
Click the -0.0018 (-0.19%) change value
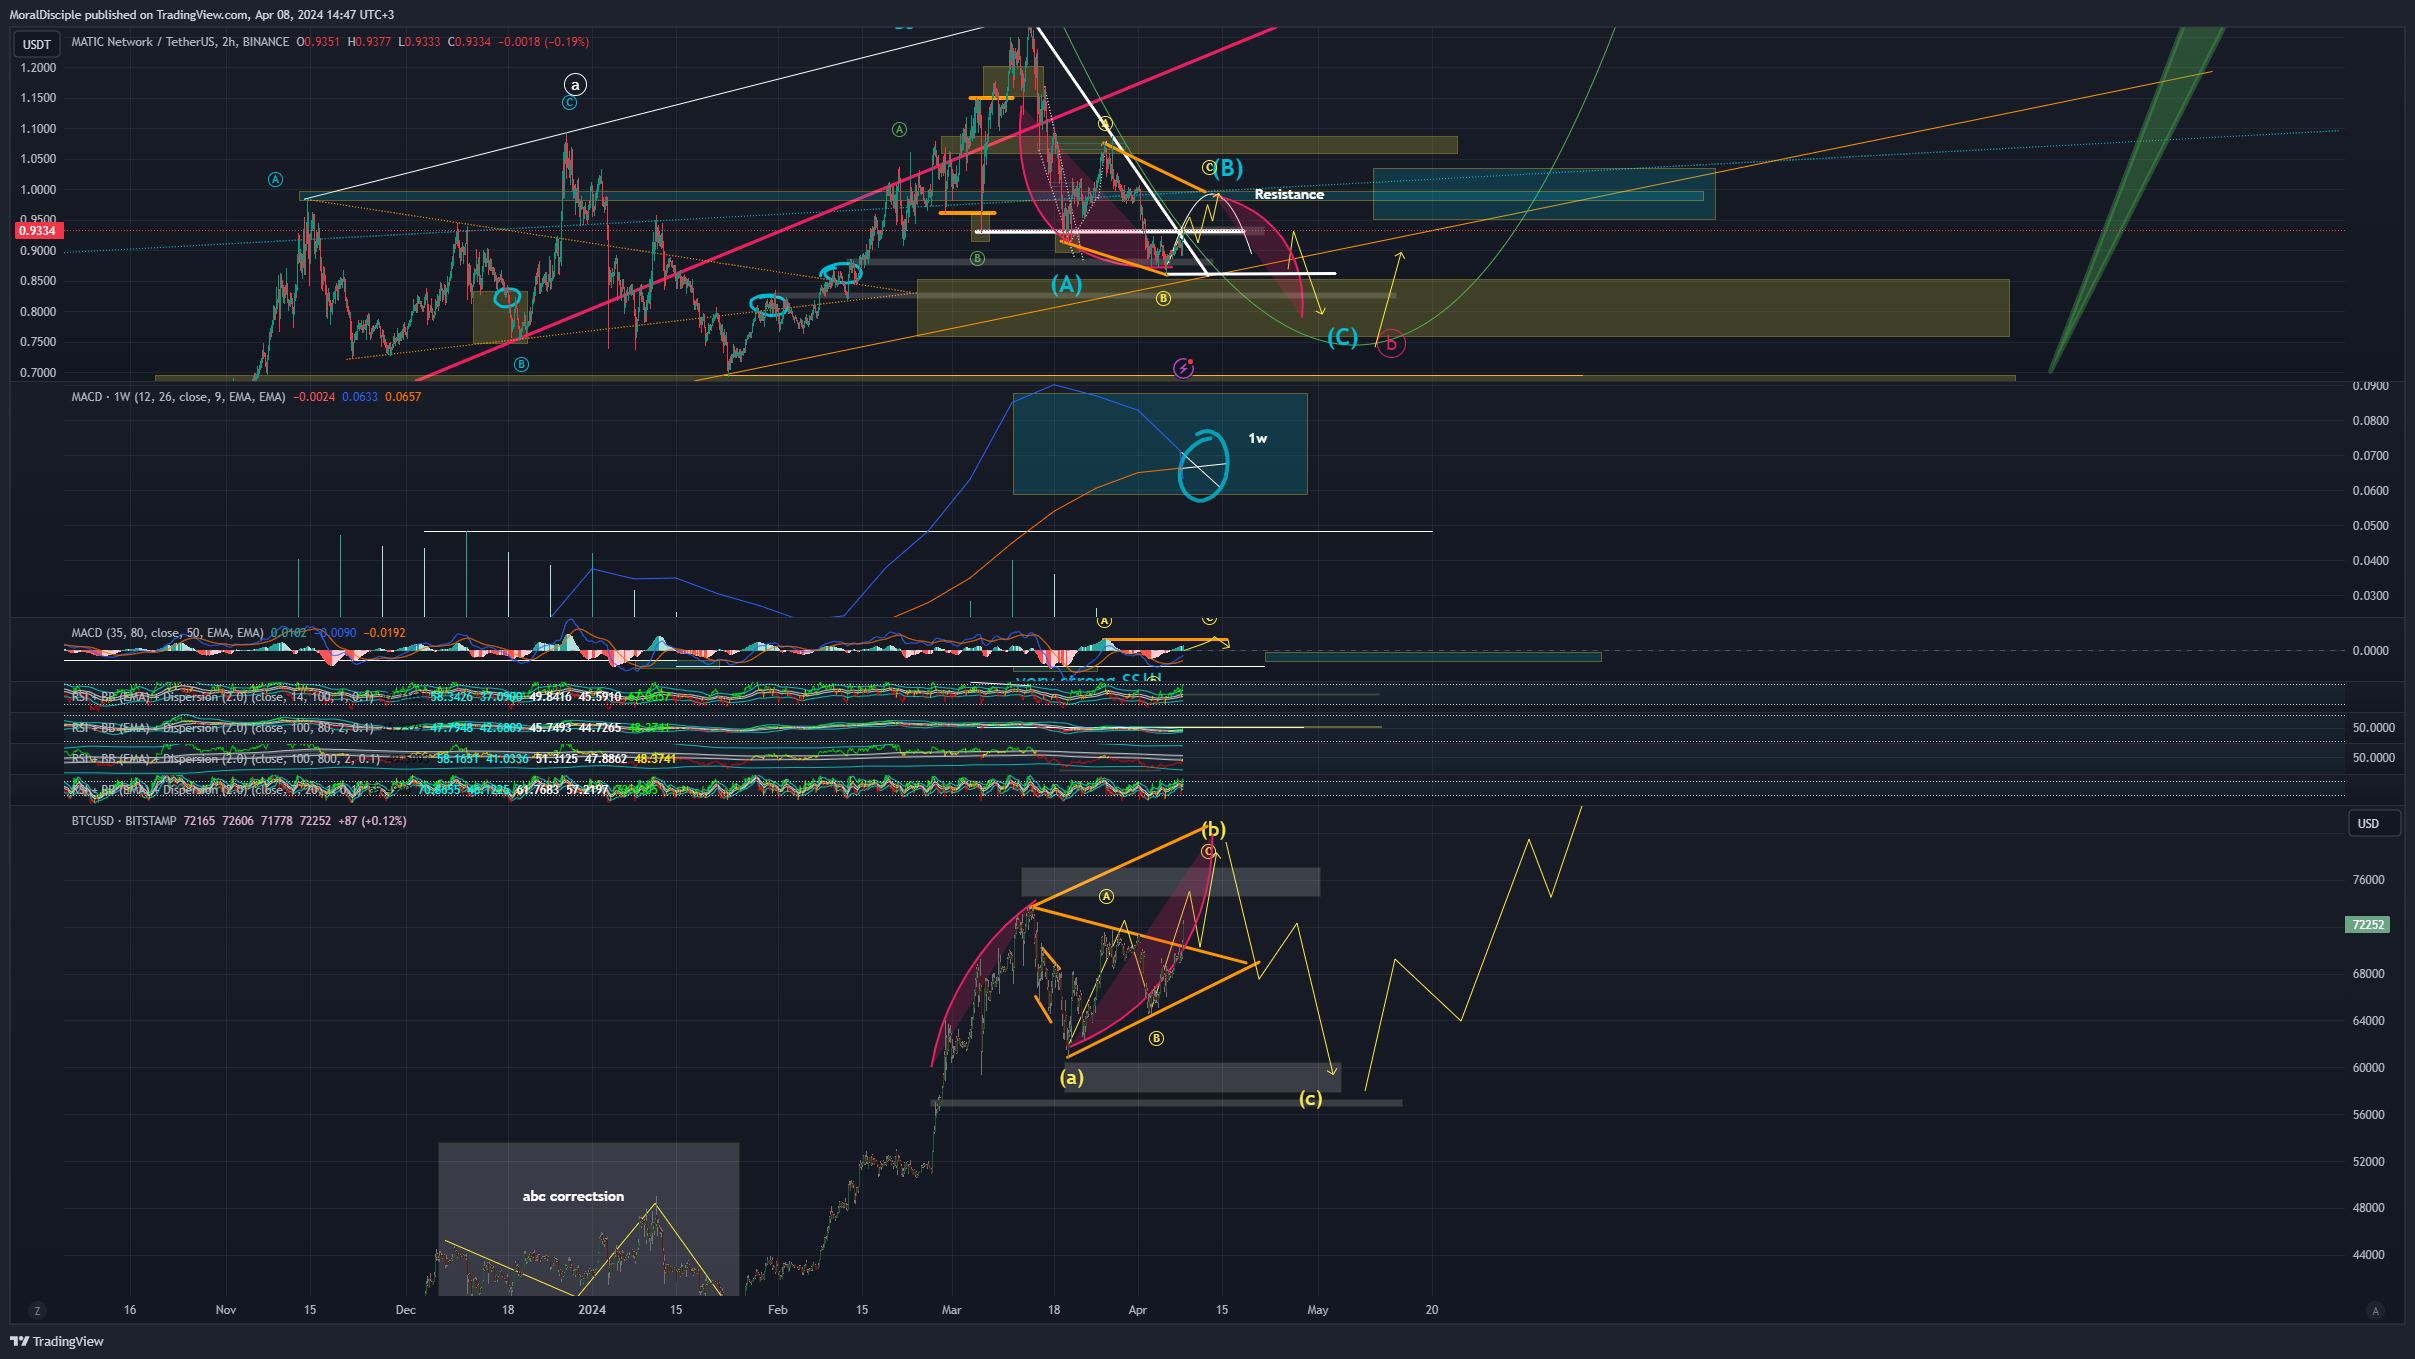[x=544, y=42]
